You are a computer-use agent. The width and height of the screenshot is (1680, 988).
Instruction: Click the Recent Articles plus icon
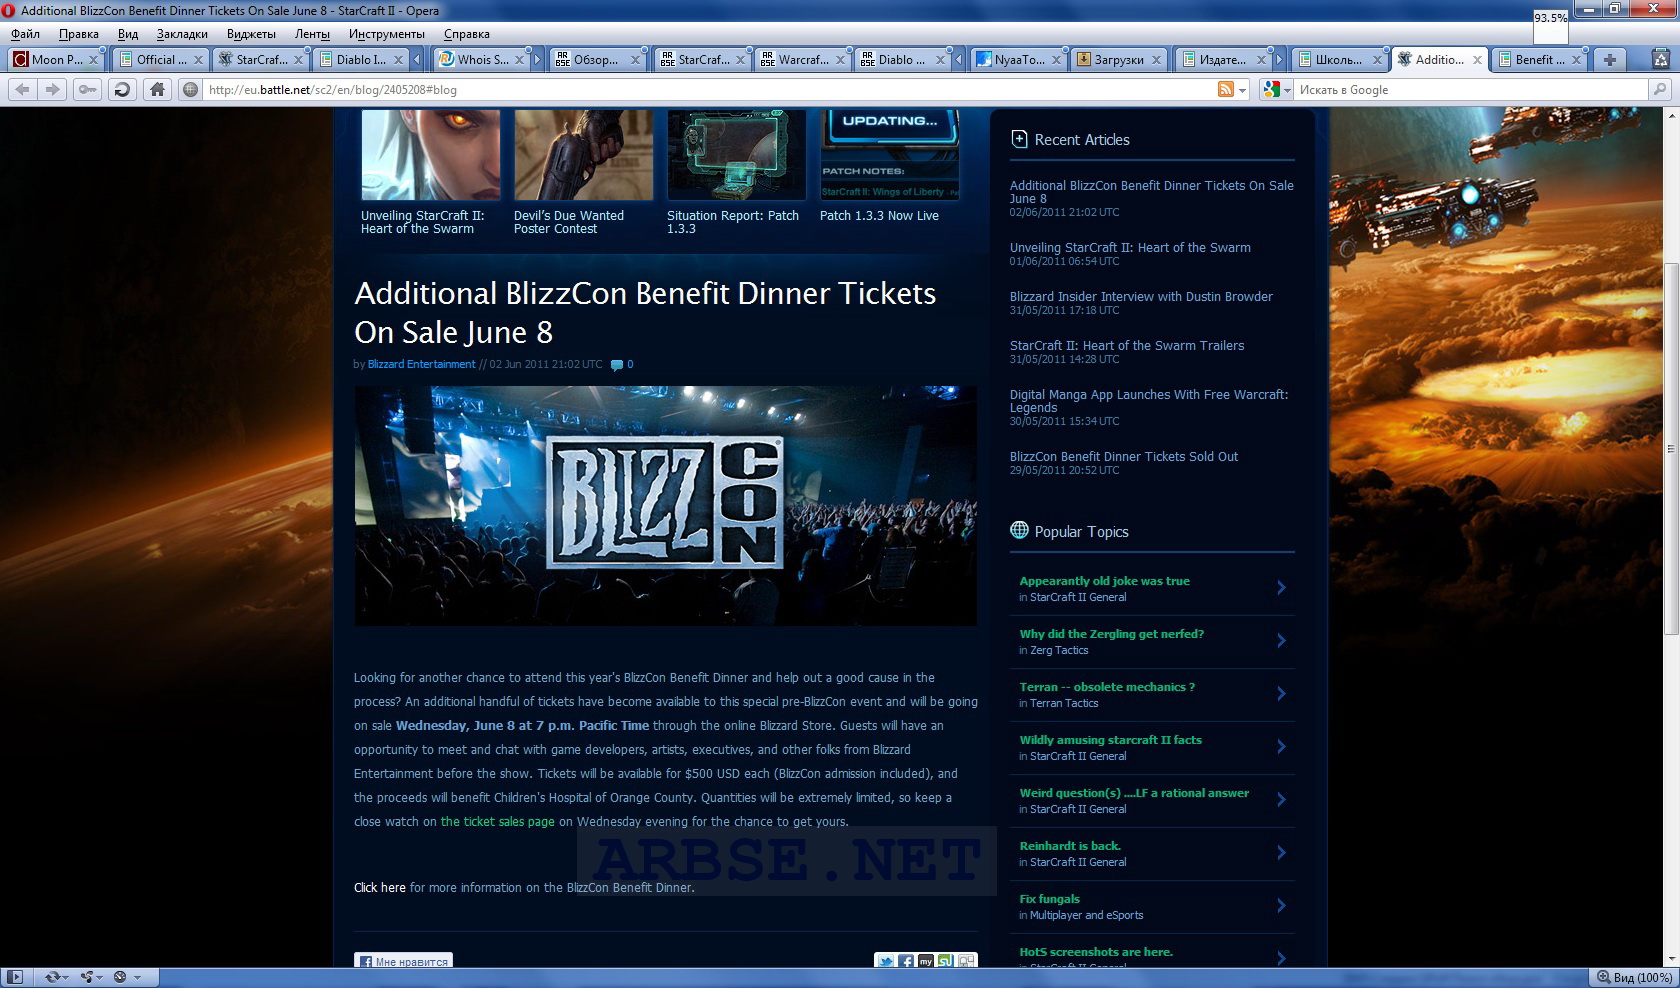tap(1019, 139)
